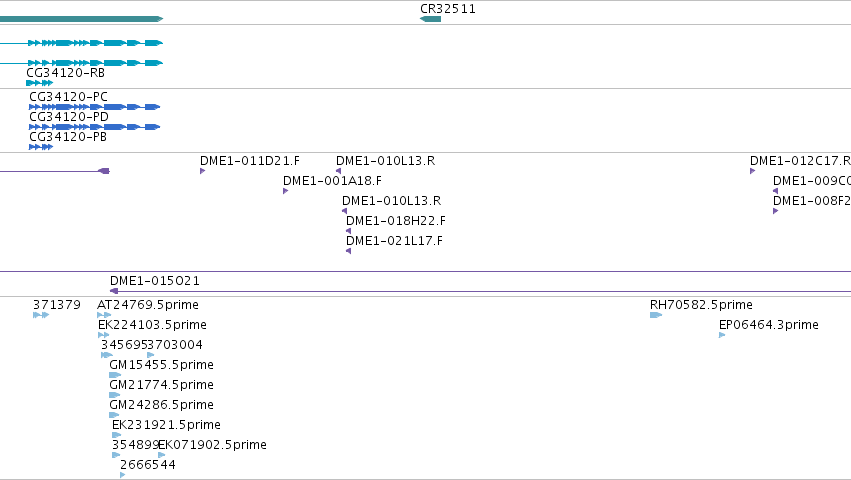Screen dimensions: 851x480
Task: Click the CG34120-PB protein label
Action: (x=68, y=137)
